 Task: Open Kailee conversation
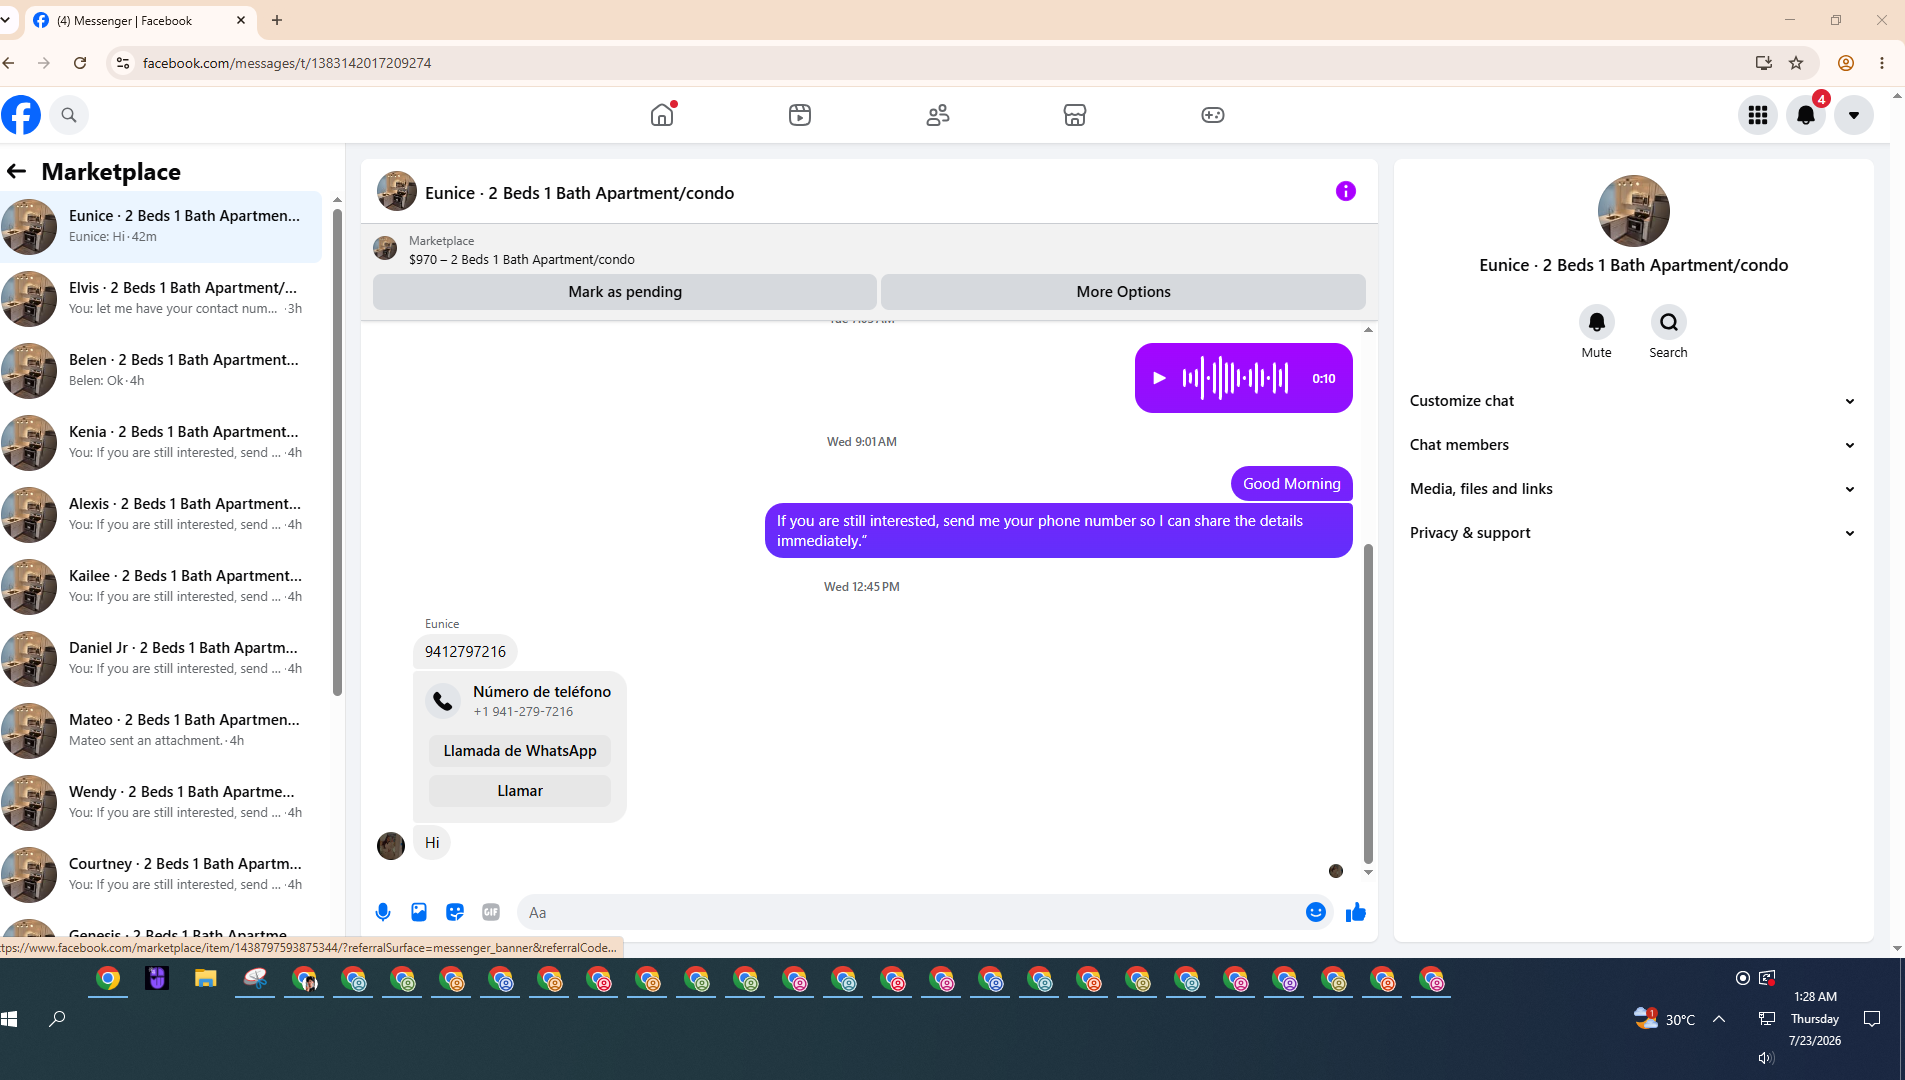[161, 586]
